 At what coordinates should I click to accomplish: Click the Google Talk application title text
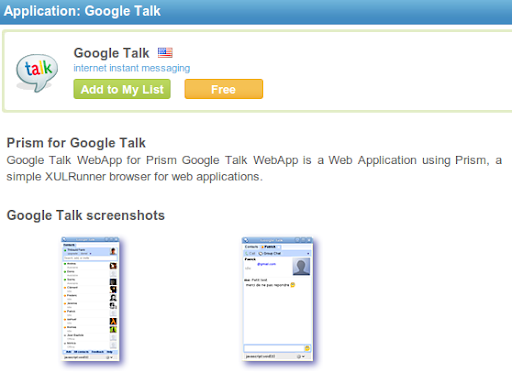pos(111,53)
